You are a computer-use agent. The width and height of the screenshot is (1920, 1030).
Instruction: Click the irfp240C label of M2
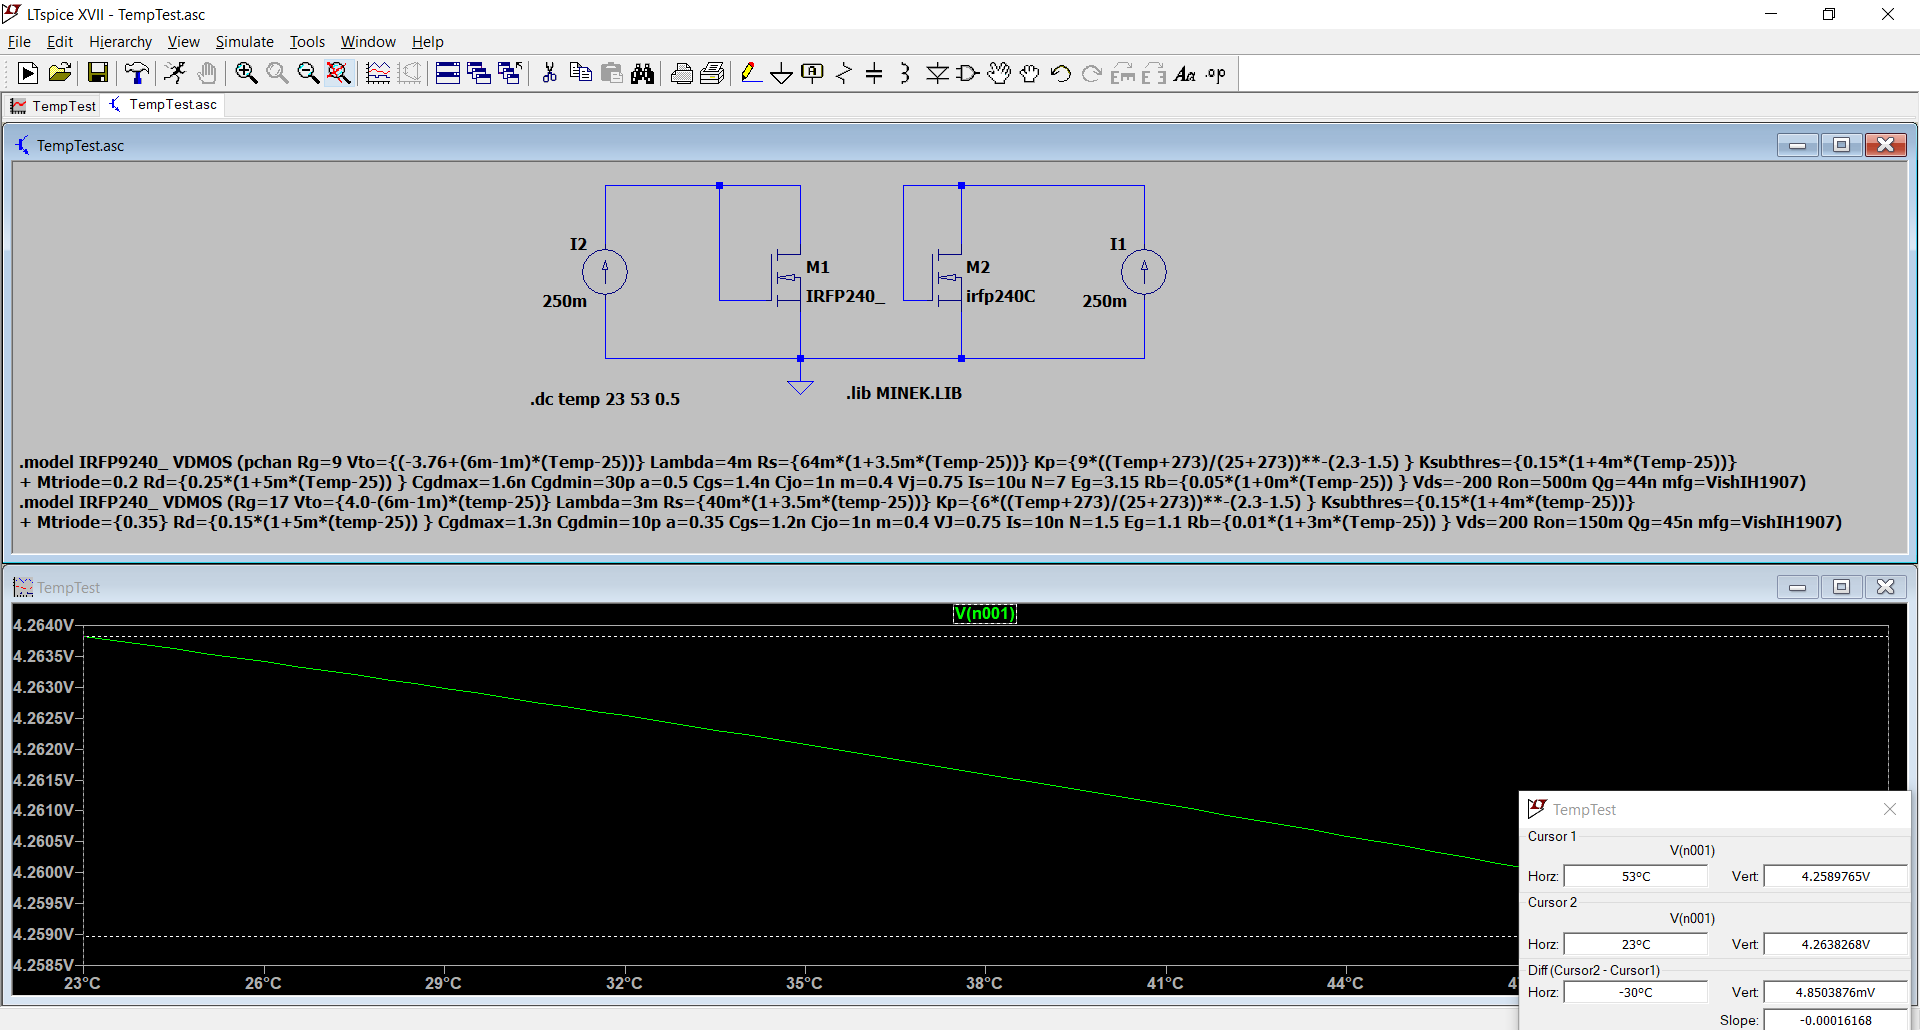(x=1000, y=296)
